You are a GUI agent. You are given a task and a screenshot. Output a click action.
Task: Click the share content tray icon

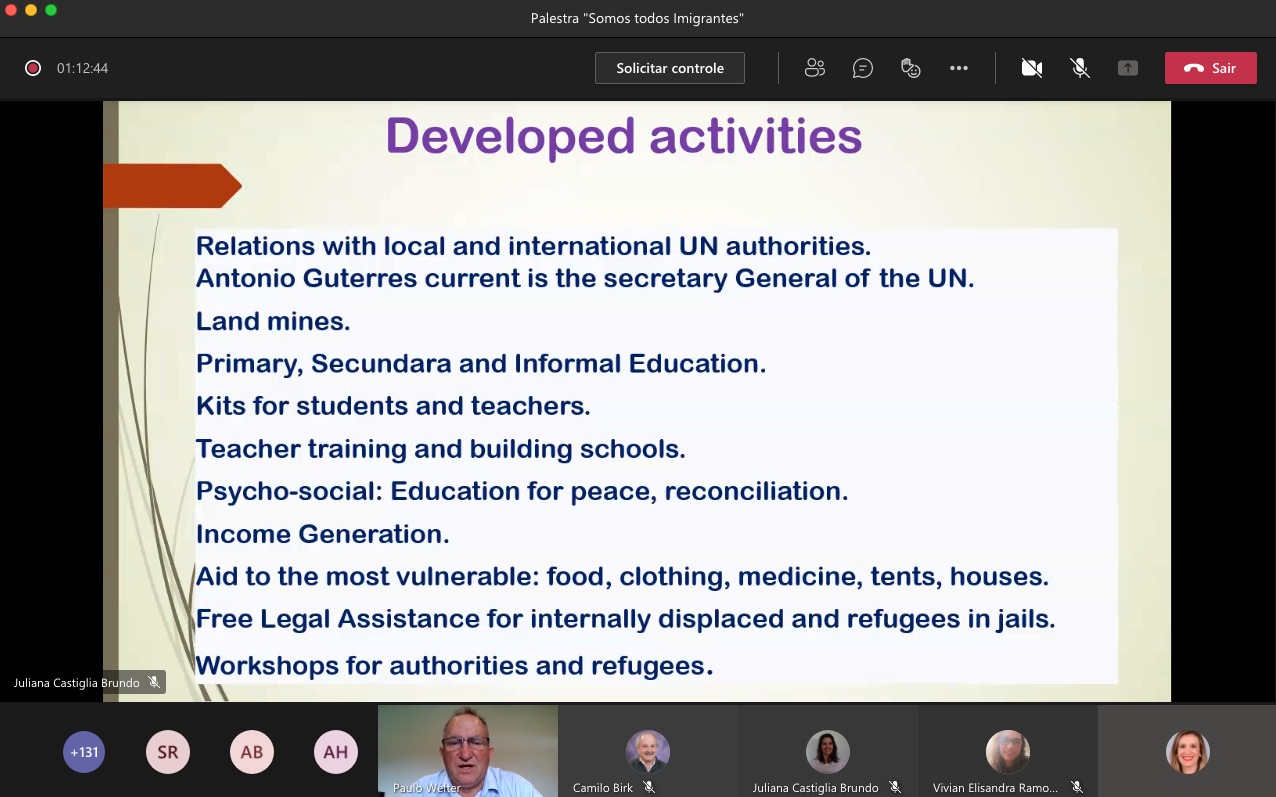click(1128, 68)
